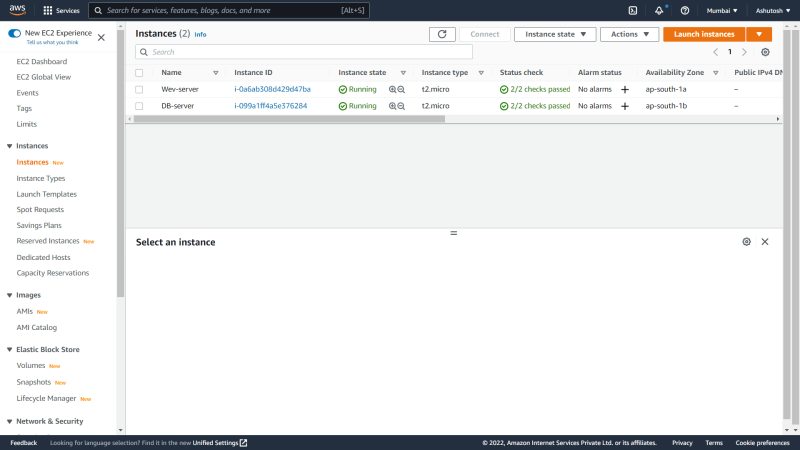Viewport: 800px width, 450px height.
Task: Open the Services grid menu
Action: 61,10
